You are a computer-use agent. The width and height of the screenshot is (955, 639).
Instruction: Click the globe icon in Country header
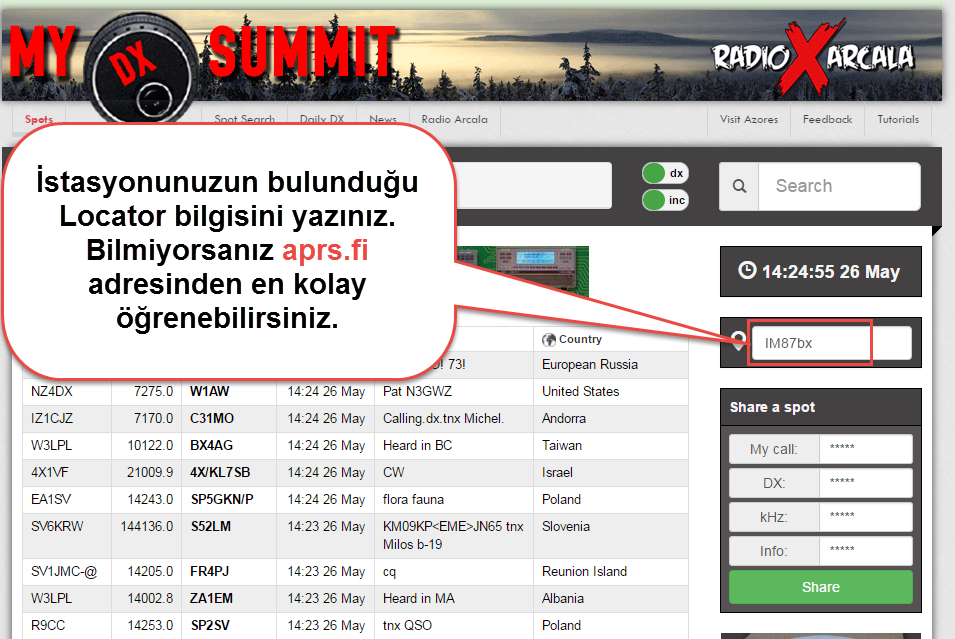tap(549, 340)
